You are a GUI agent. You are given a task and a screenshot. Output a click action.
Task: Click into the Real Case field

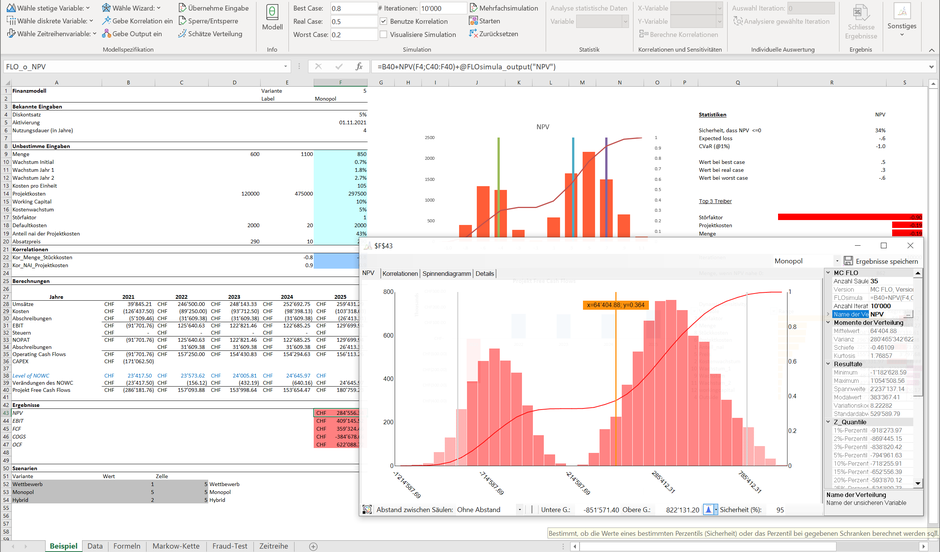[354, 21]
